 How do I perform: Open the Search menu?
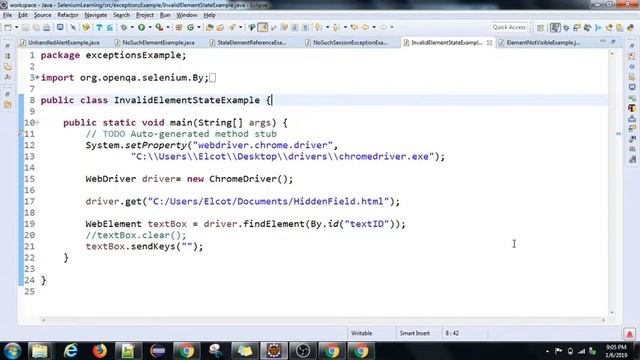(121, 15)
